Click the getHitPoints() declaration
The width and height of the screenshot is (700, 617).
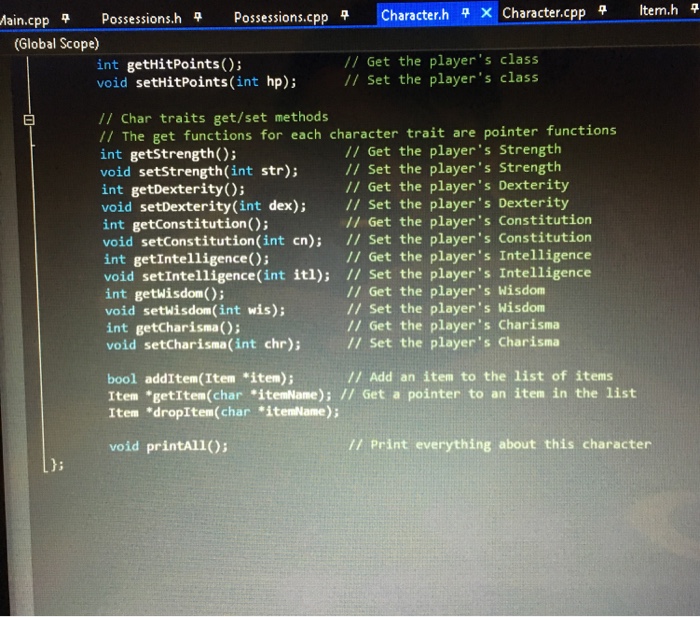click(169, 65)
